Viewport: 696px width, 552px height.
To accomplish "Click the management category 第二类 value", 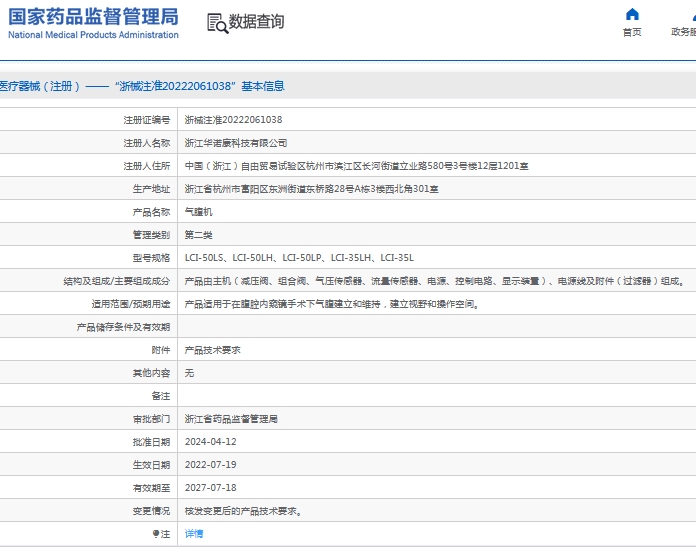I will 198,235.
